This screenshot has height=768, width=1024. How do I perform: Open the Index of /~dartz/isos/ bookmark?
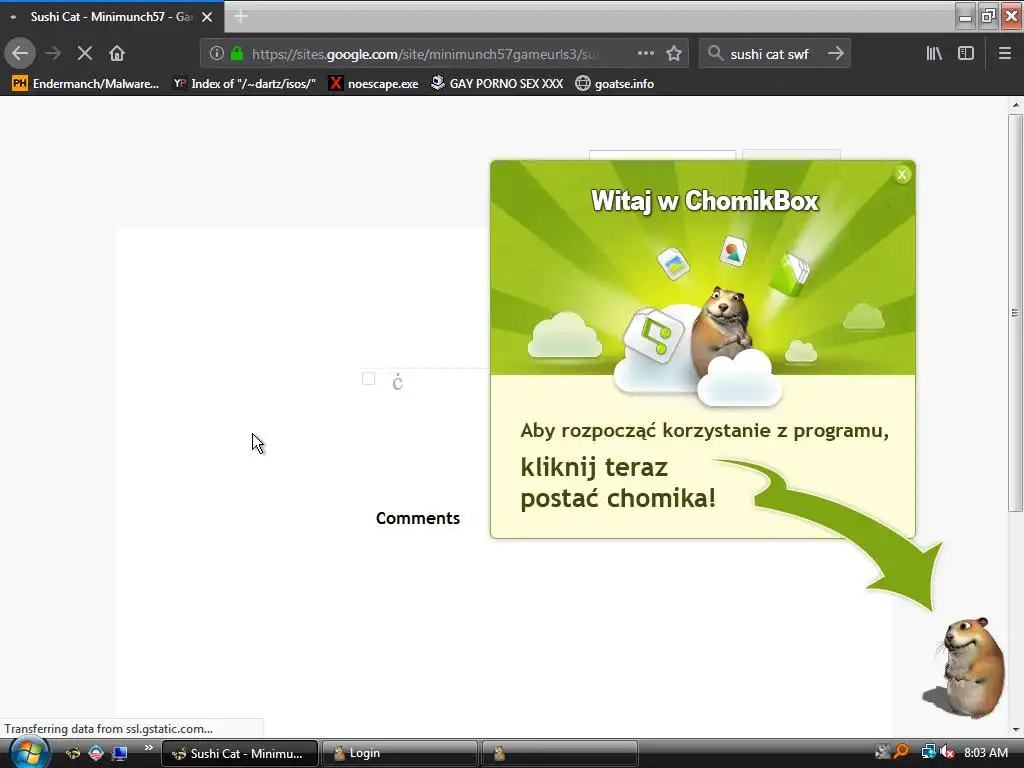pyautogui.click(x=244, y=84)
